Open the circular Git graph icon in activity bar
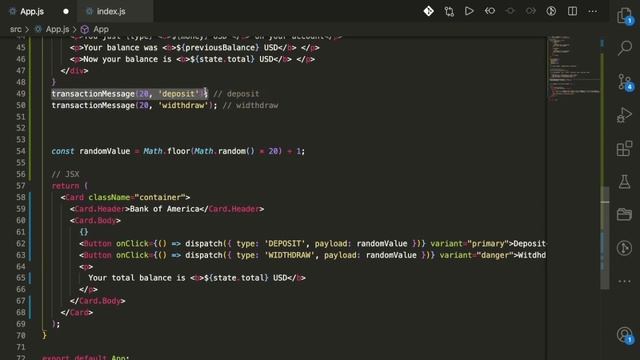This screenshot has height=360, width=640. [x=624, y=248]
